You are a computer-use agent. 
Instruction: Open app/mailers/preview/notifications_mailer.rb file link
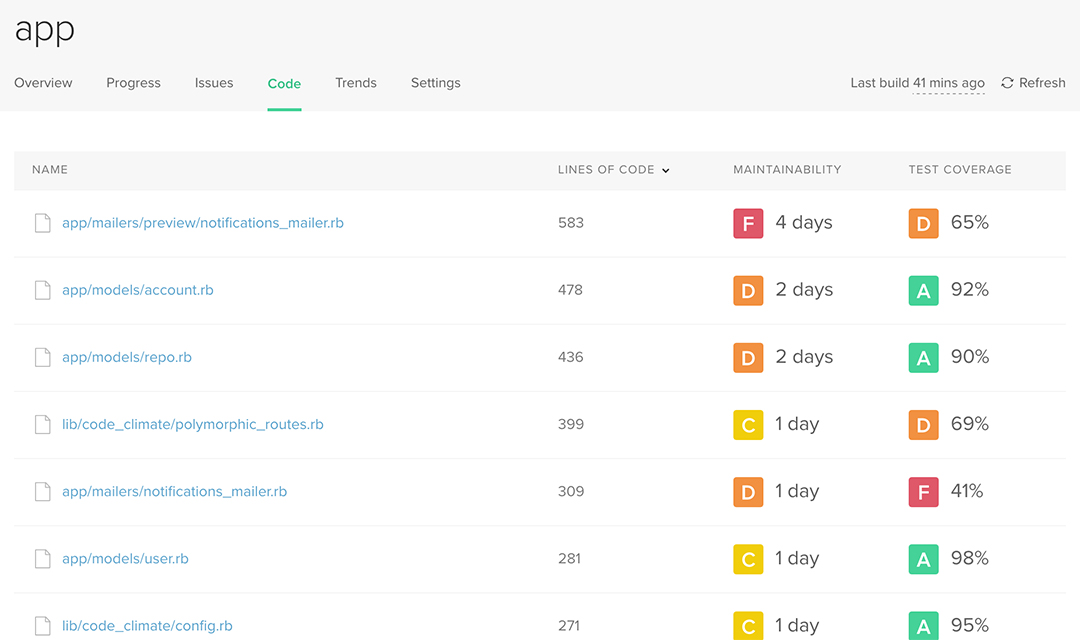pyautogui.click(x=202, y=223)
